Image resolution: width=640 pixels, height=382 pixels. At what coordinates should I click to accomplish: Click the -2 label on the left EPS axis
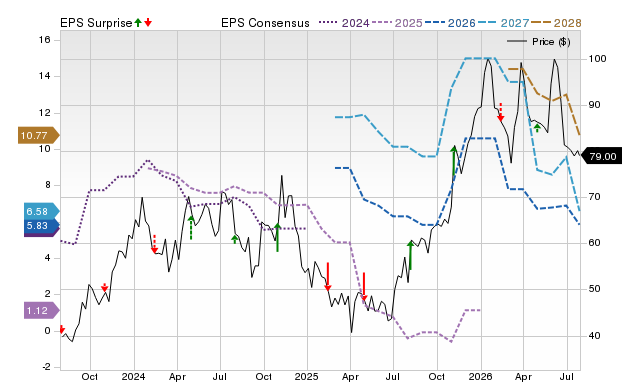coord(46,367)
